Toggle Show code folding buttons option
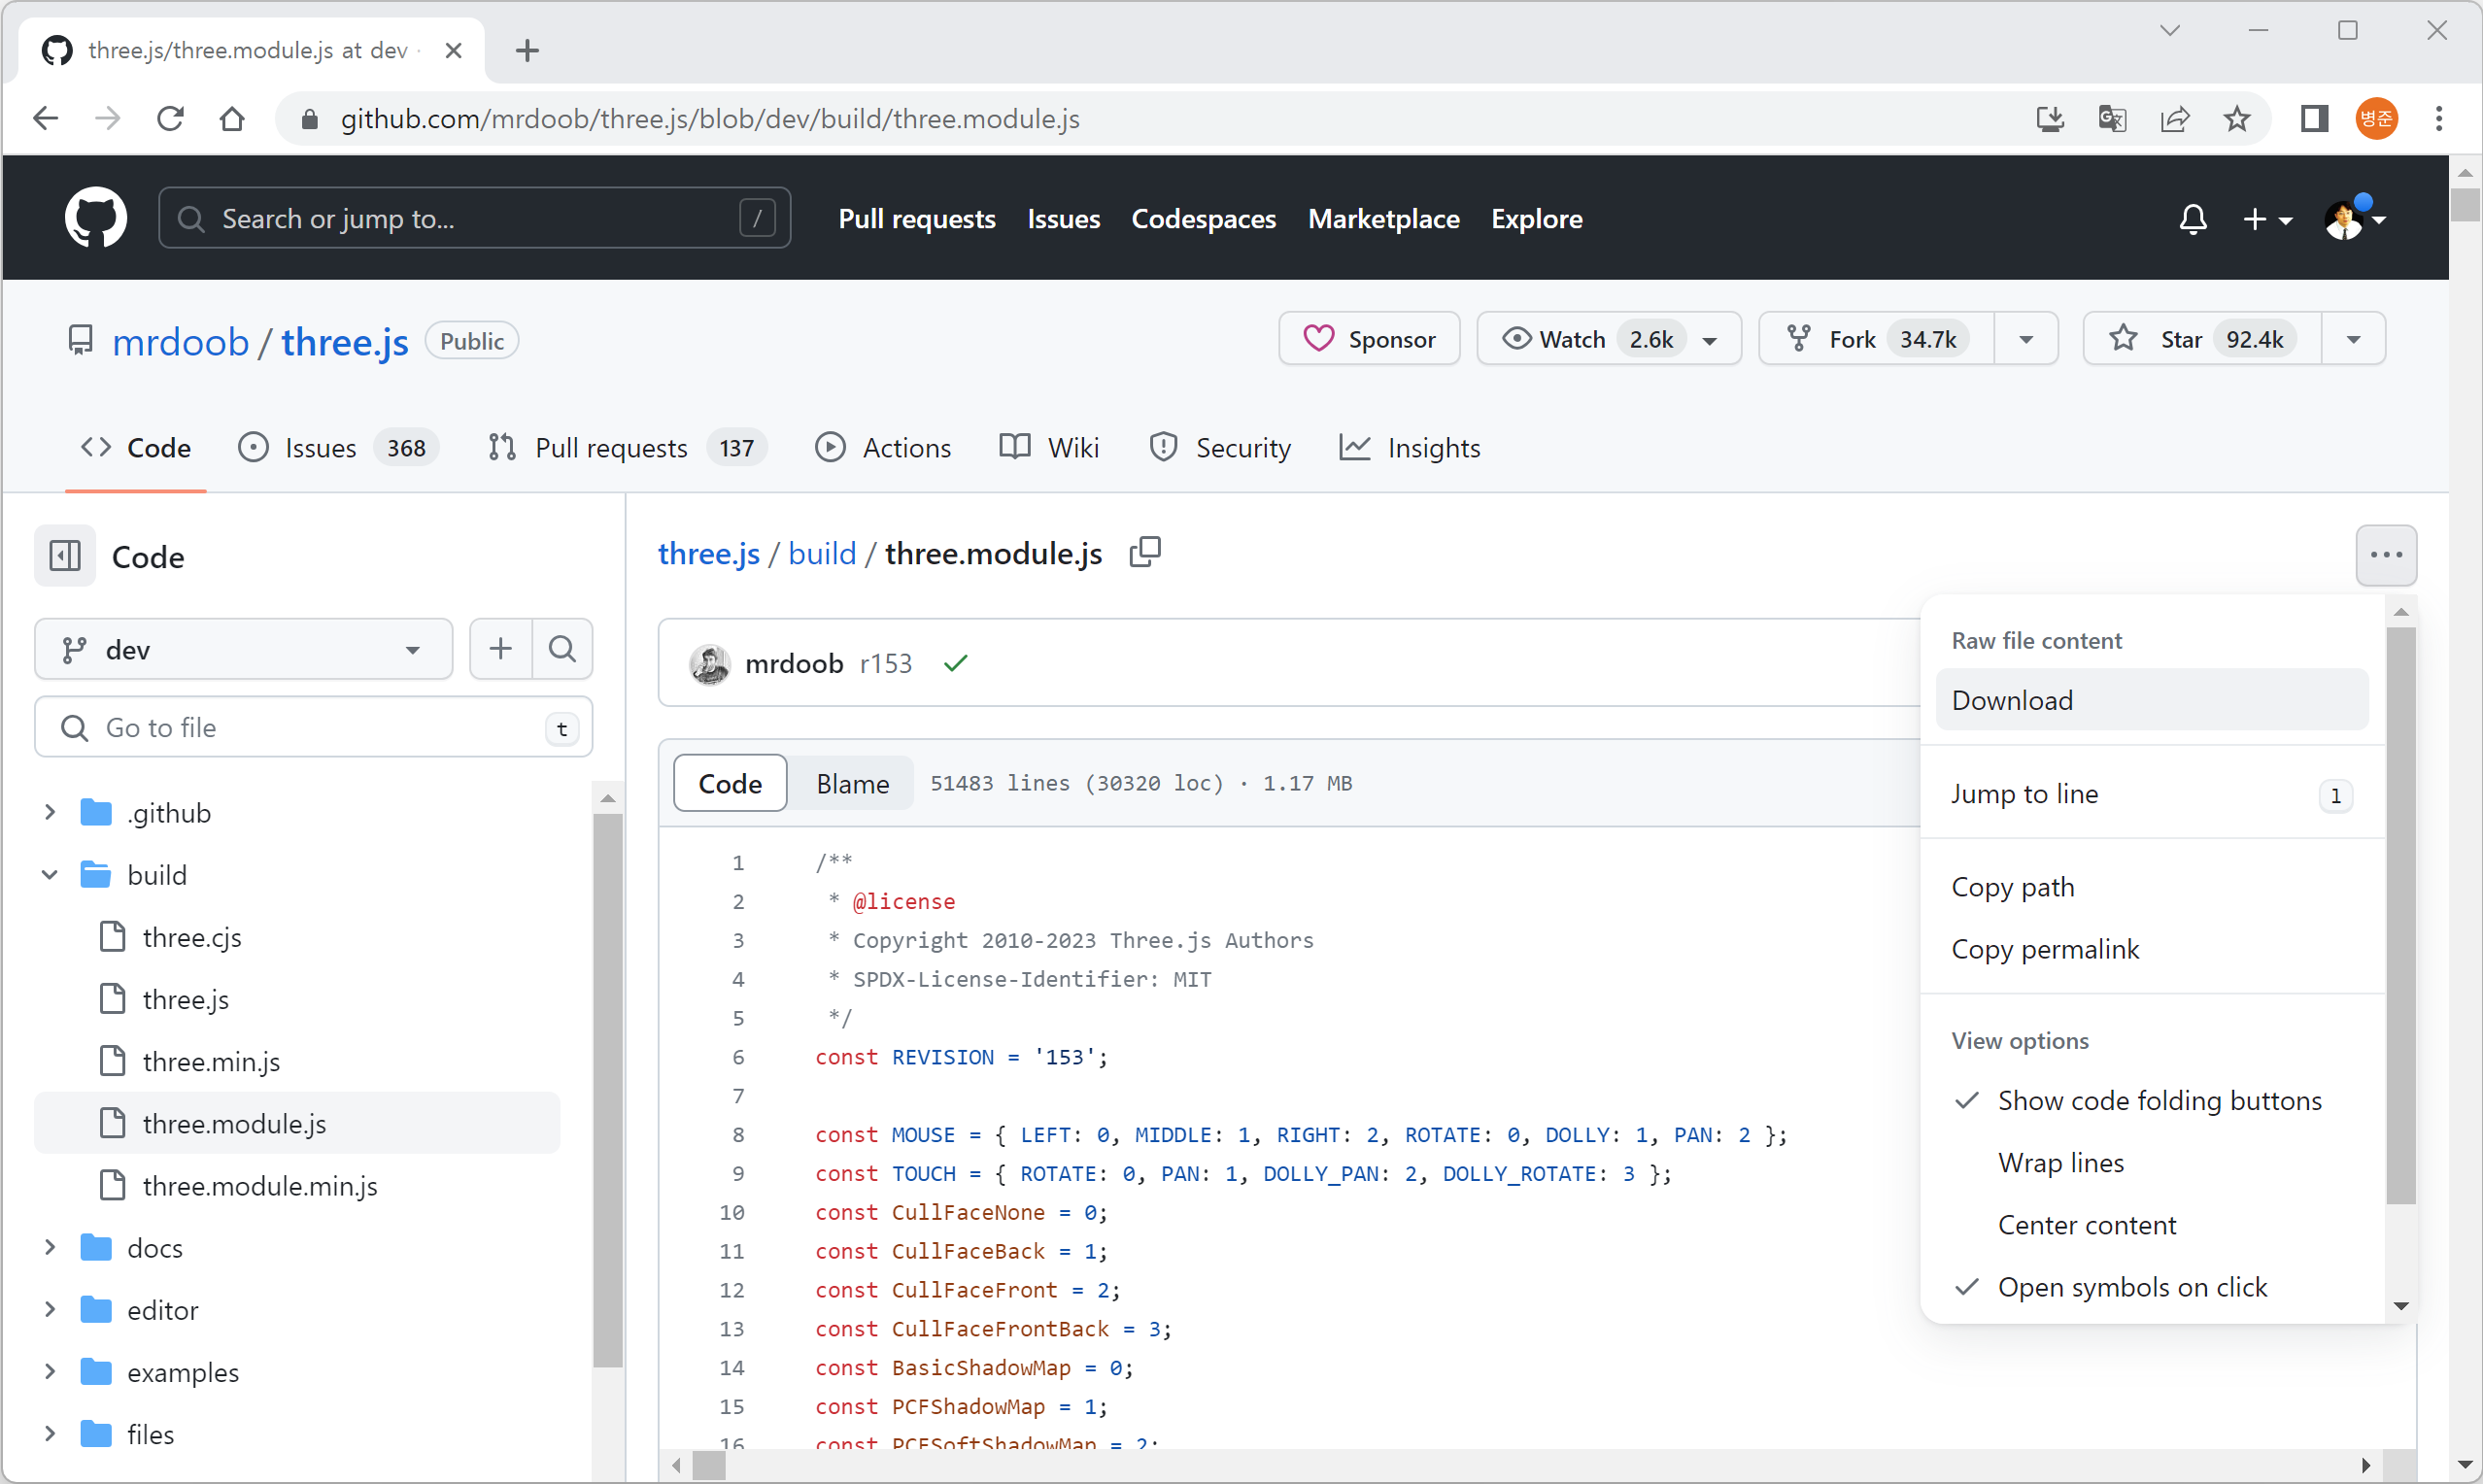The height and width of the screenshot is (1484, 2483). tap(2159, 1100)
